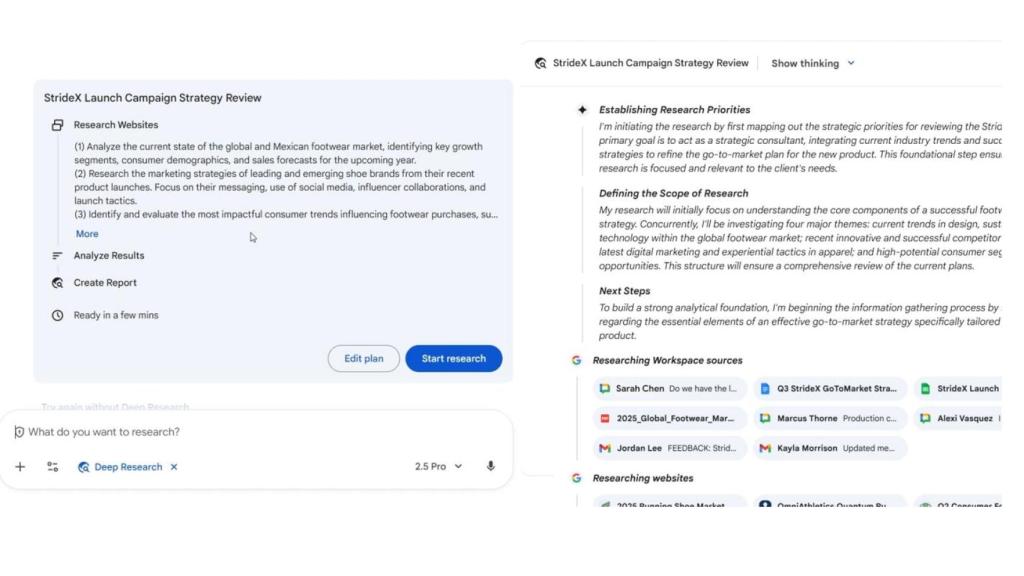The image size is (1024, 576).
Task: Expand the Show thinking dropdown
Action: click(813, 63)
